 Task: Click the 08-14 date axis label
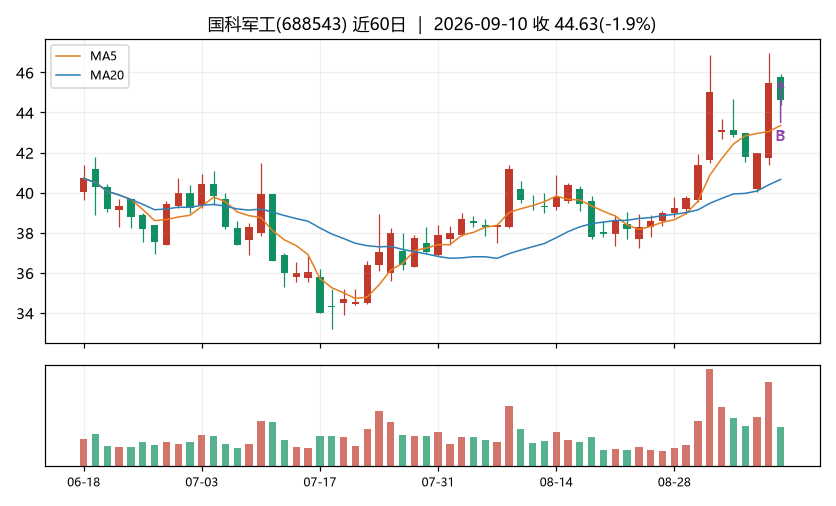pyautogui.click(x=556, y=483)
